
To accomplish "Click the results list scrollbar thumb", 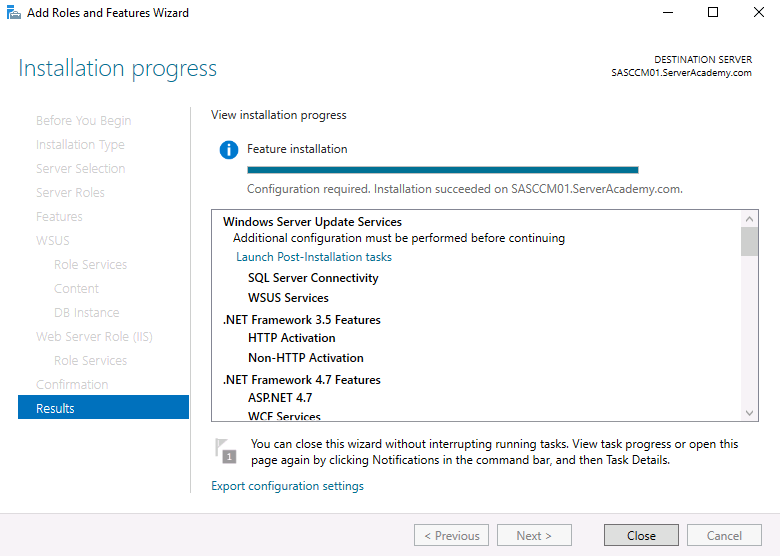I will [x=750, y=241].
